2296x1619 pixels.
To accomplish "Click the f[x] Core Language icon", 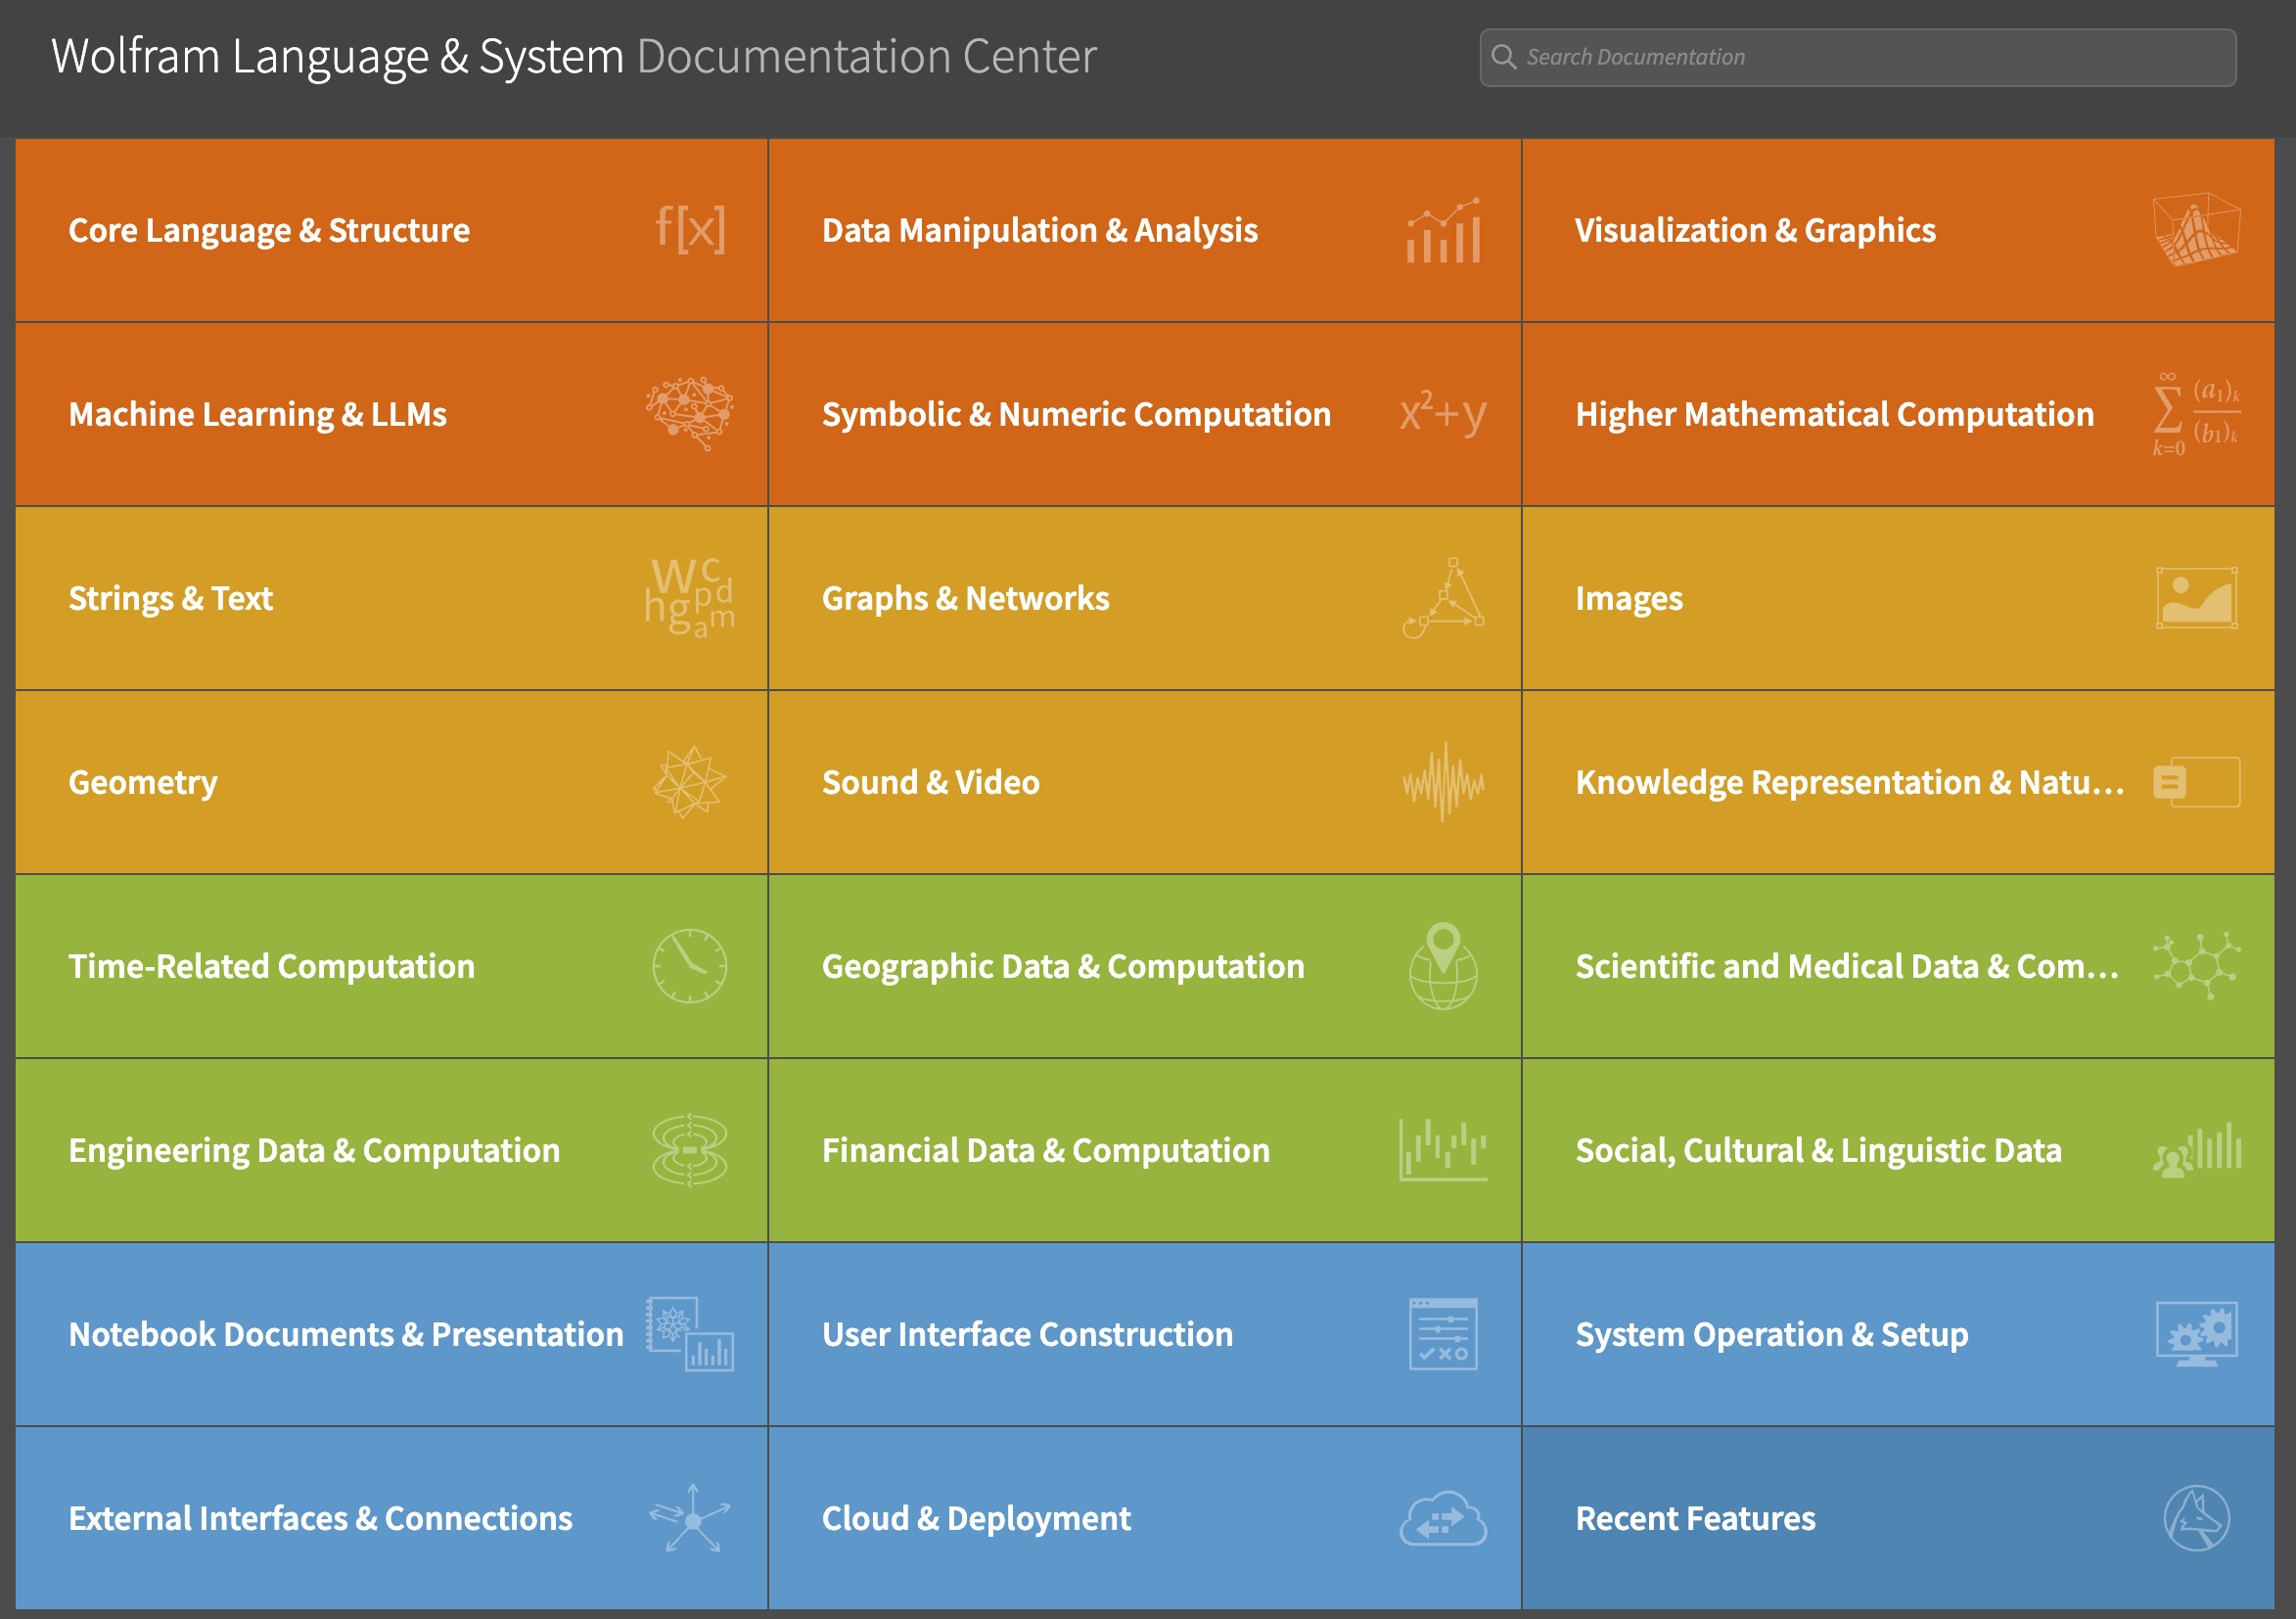I will (x=690, y=229).
